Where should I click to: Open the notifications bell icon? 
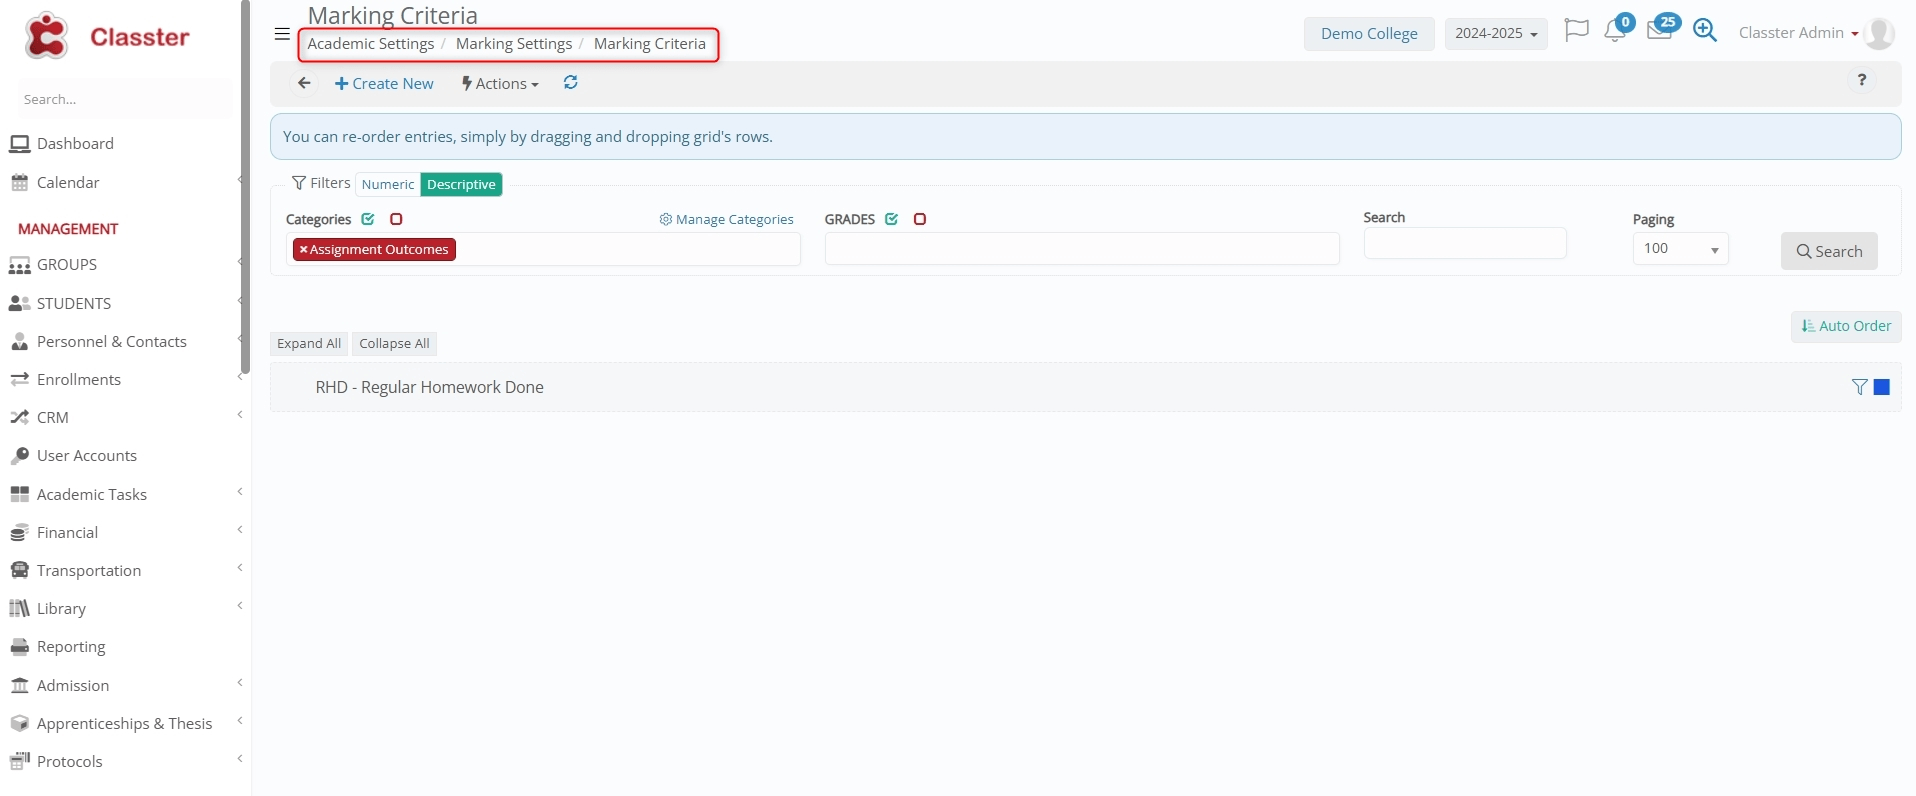[x=1615, y=31]
